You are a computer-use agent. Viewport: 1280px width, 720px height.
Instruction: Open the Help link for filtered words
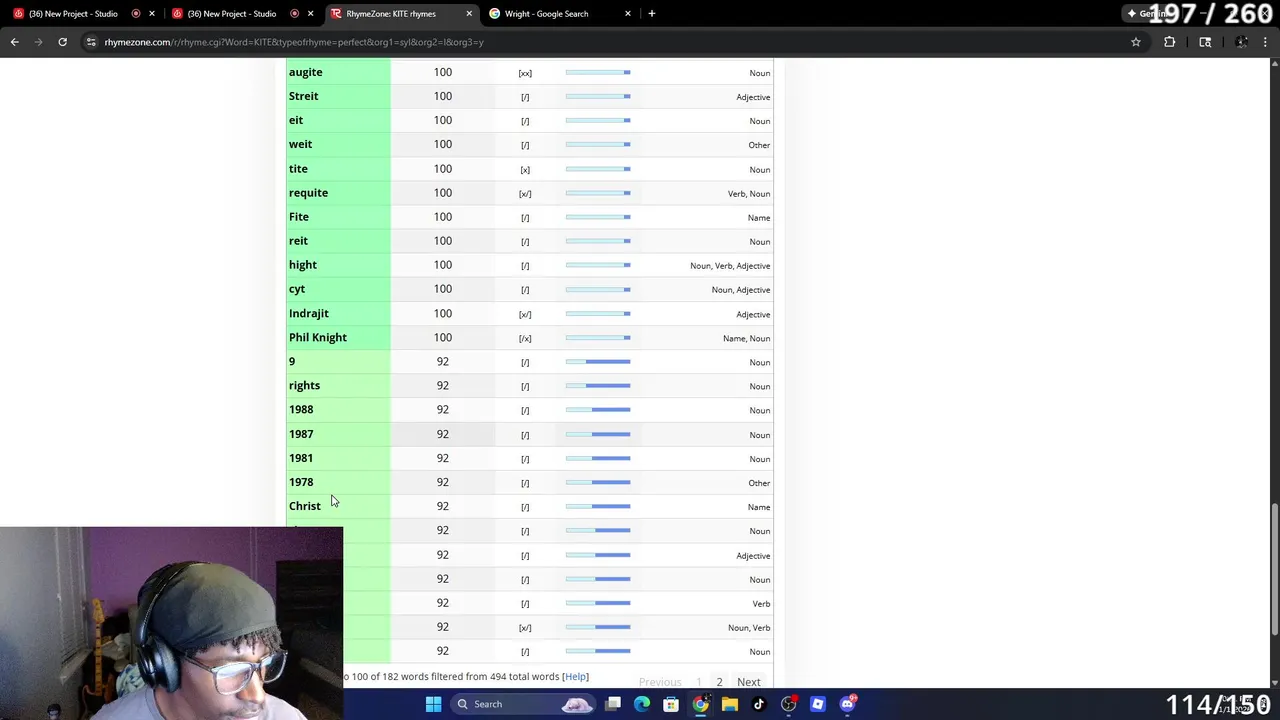pos(575,677)
